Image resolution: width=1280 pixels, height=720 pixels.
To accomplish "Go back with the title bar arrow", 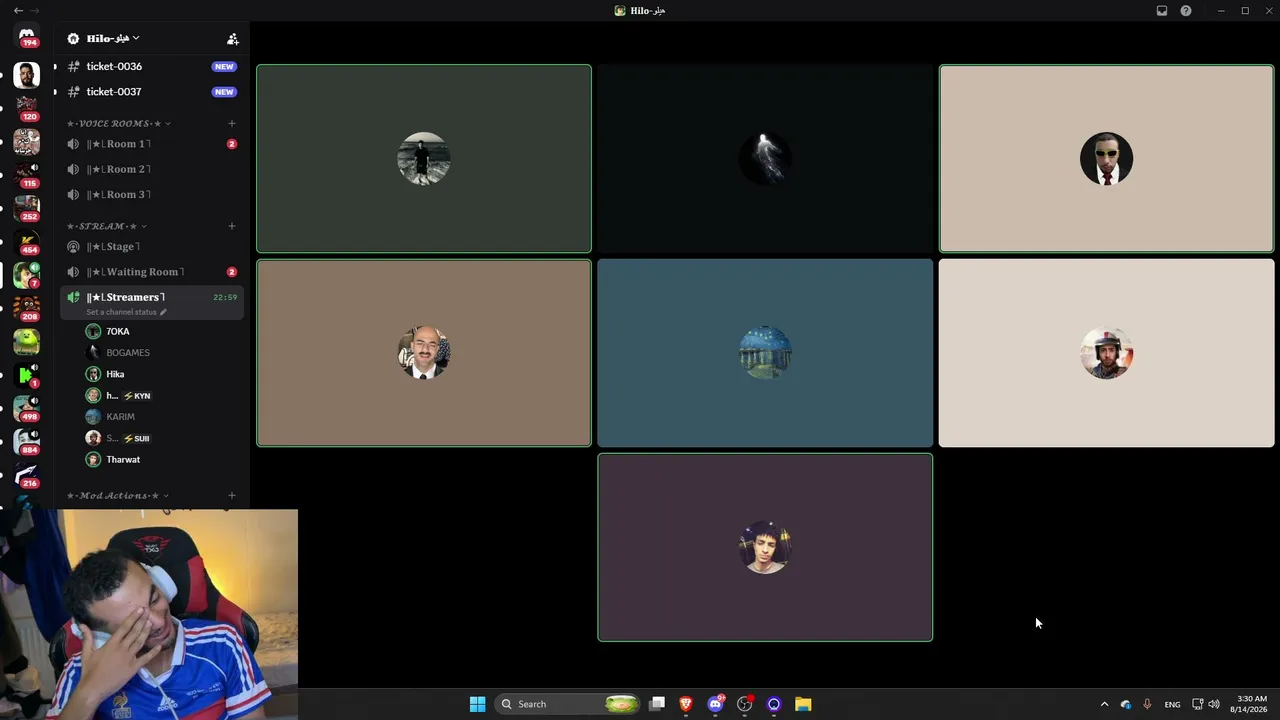I will 18,10.
